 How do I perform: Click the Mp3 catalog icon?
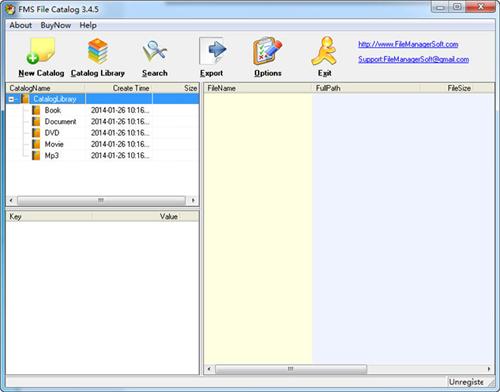pyautogui.click(x=36, y=155)
